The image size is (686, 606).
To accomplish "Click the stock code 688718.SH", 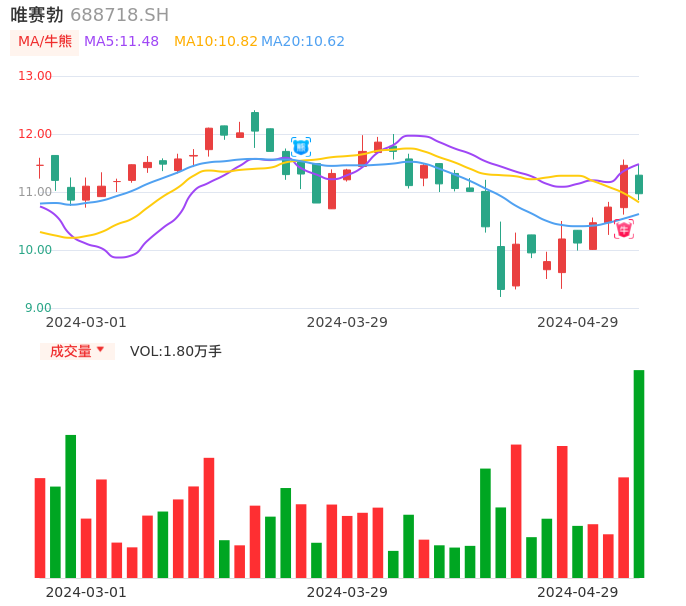I will click(x=119, y=15).
